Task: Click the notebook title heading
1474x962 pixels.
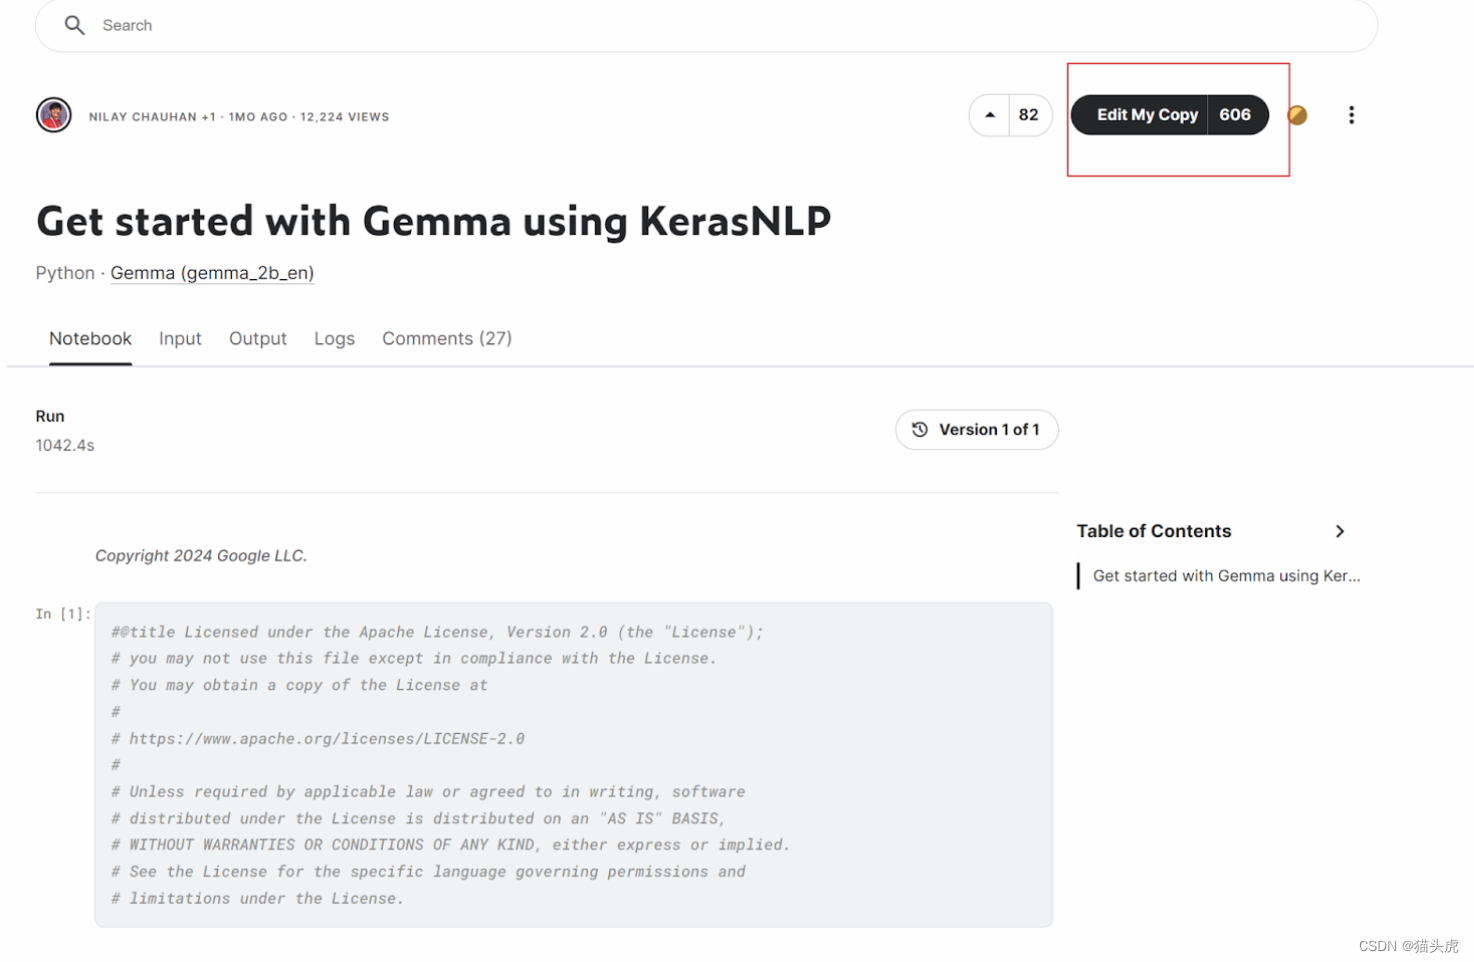Action: 433,221
